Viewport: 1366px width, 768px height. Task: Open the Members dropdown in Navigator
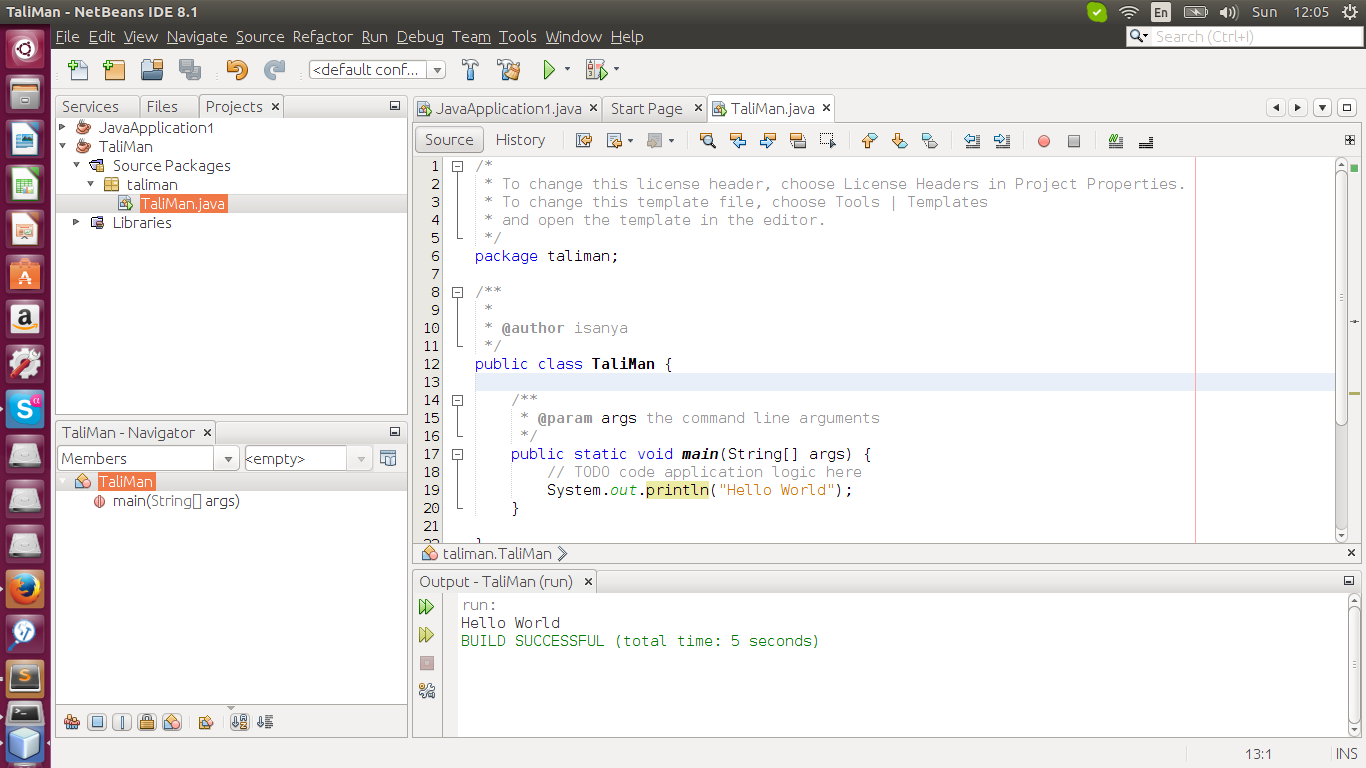(x=227, y=459)
